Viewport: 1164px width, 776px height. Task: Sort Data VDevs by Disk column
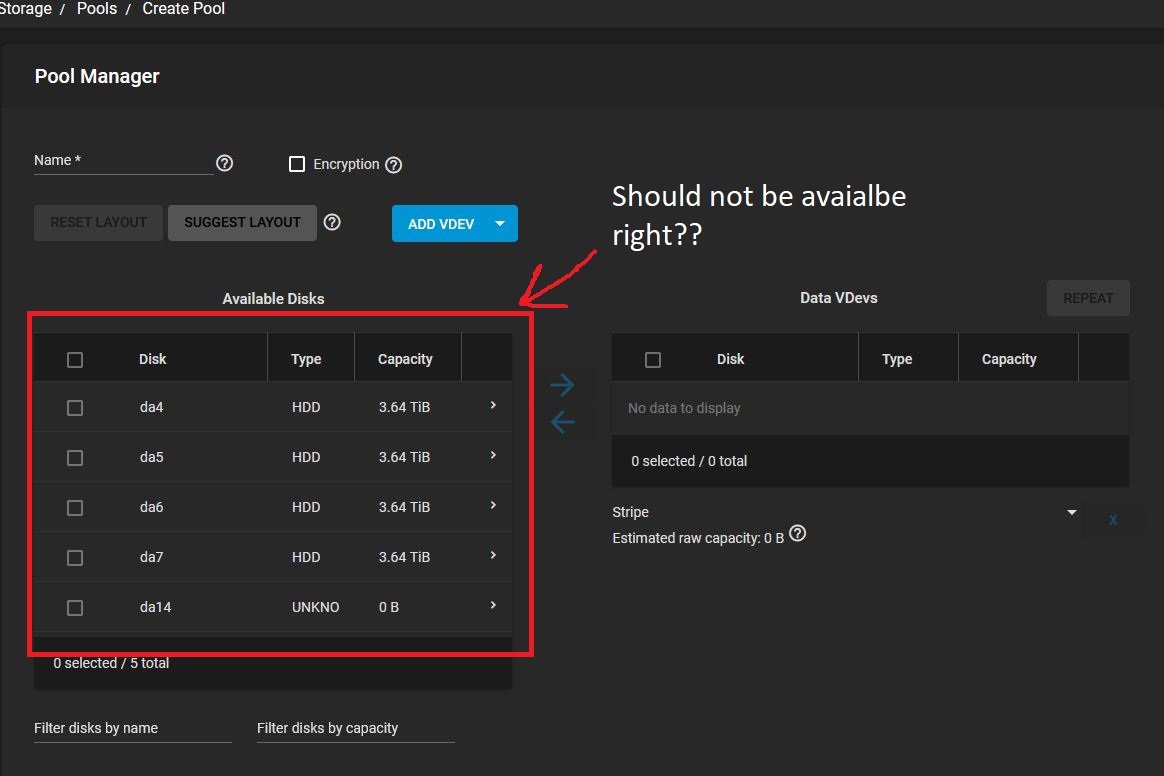coord(730,359)
